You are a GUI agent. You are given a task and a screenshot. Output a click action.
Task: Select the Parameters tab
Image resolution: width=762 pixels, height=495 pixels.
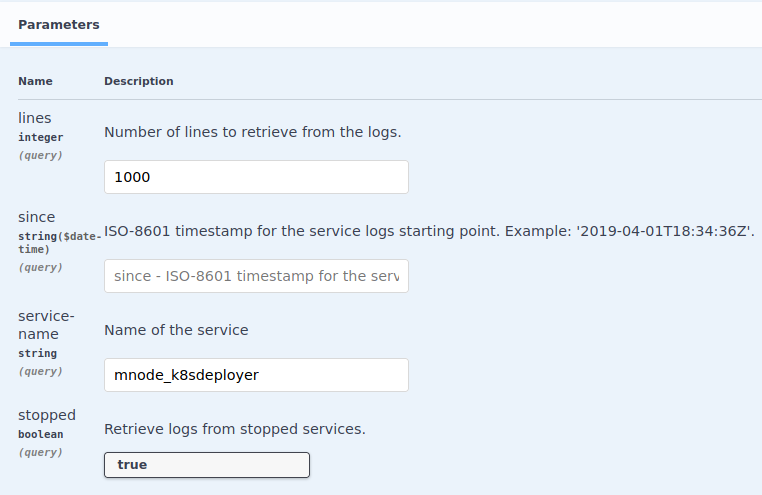point(59,25)
